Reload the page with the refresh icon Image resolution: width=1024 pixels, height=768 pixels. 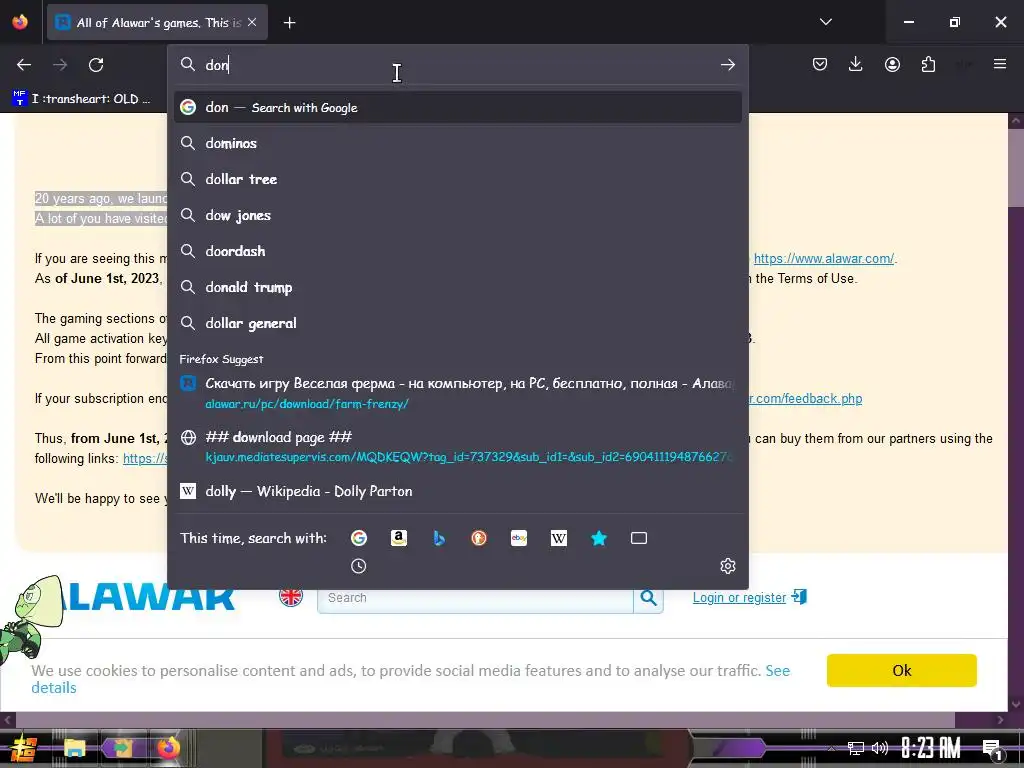click(x=96, y=65)
